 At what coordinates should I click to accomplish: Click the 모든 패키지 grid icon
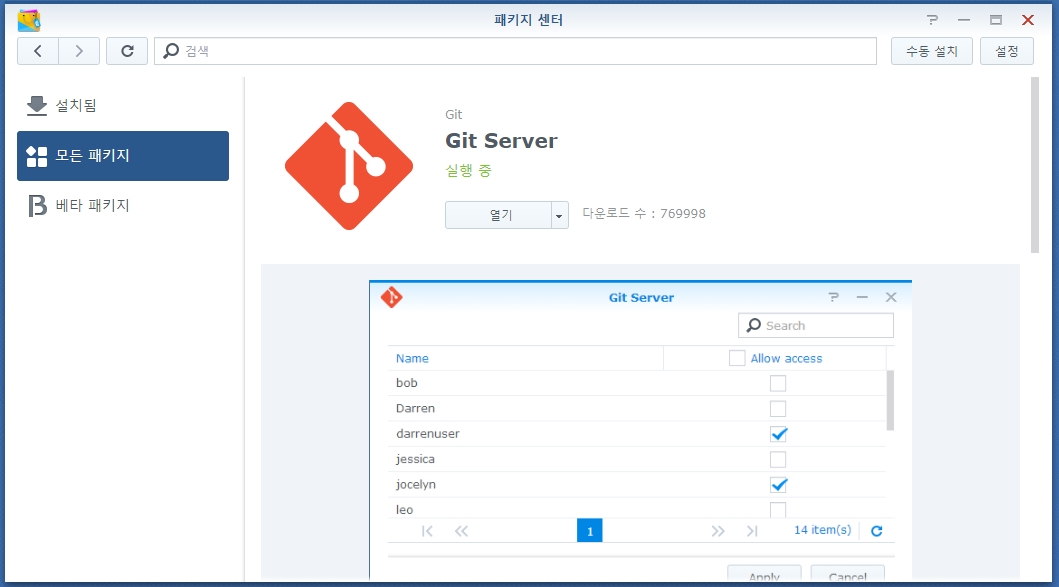(x=36, y=156)
